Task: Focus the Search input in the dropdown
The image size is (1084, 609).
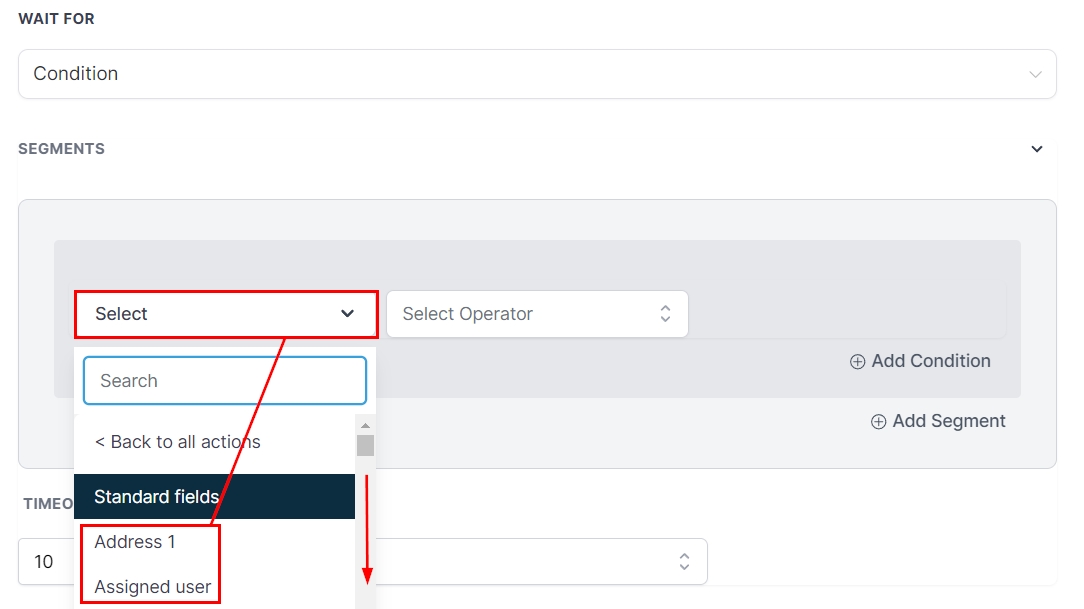Action: point(225,381)
